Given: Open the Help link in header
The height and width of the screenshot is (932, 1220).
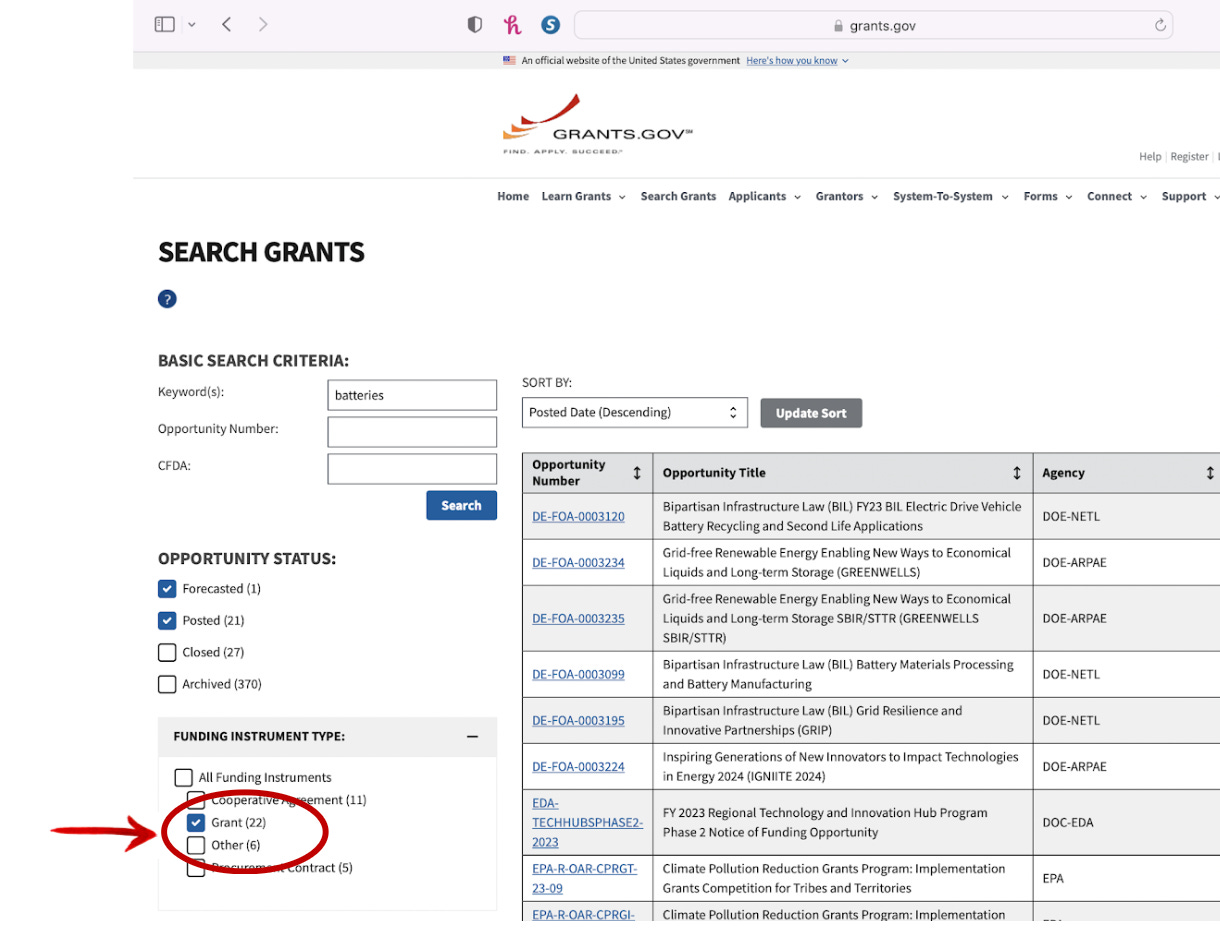Looking at the screenshot, I should (1150, 157).
